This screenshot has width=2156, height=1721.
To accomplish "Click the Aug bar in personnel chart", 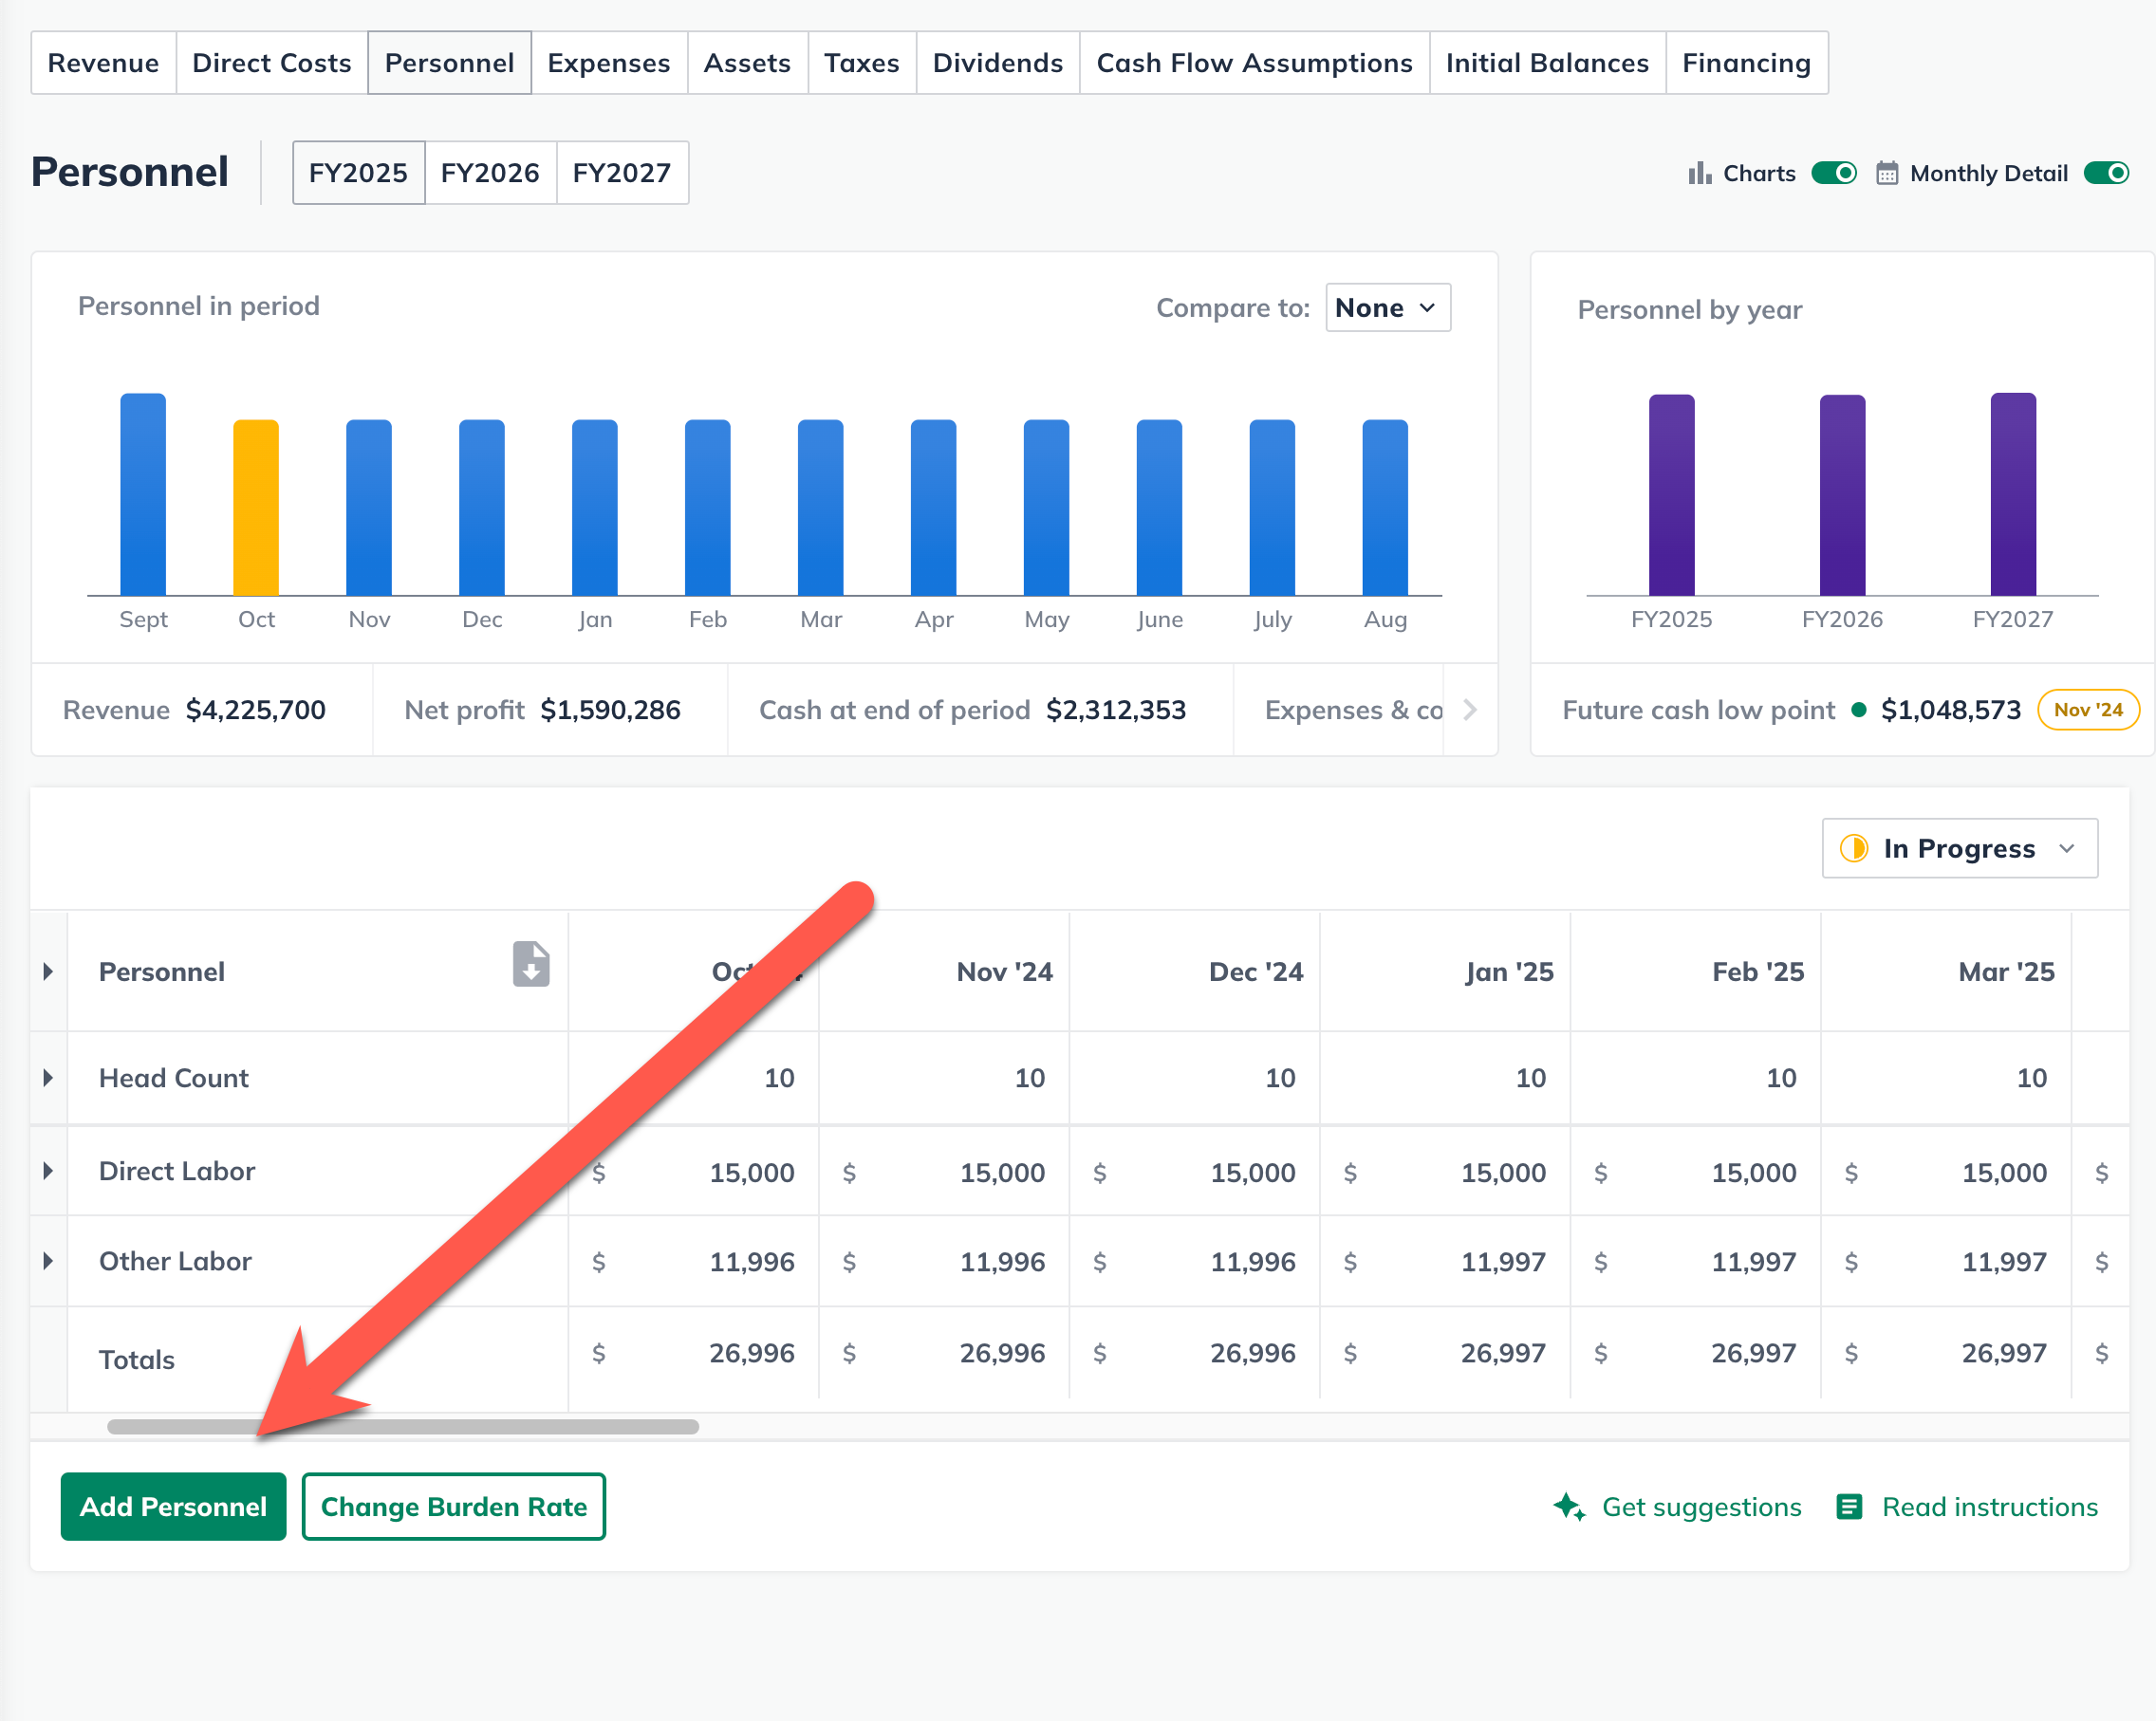I will [x=1385, y=507].
